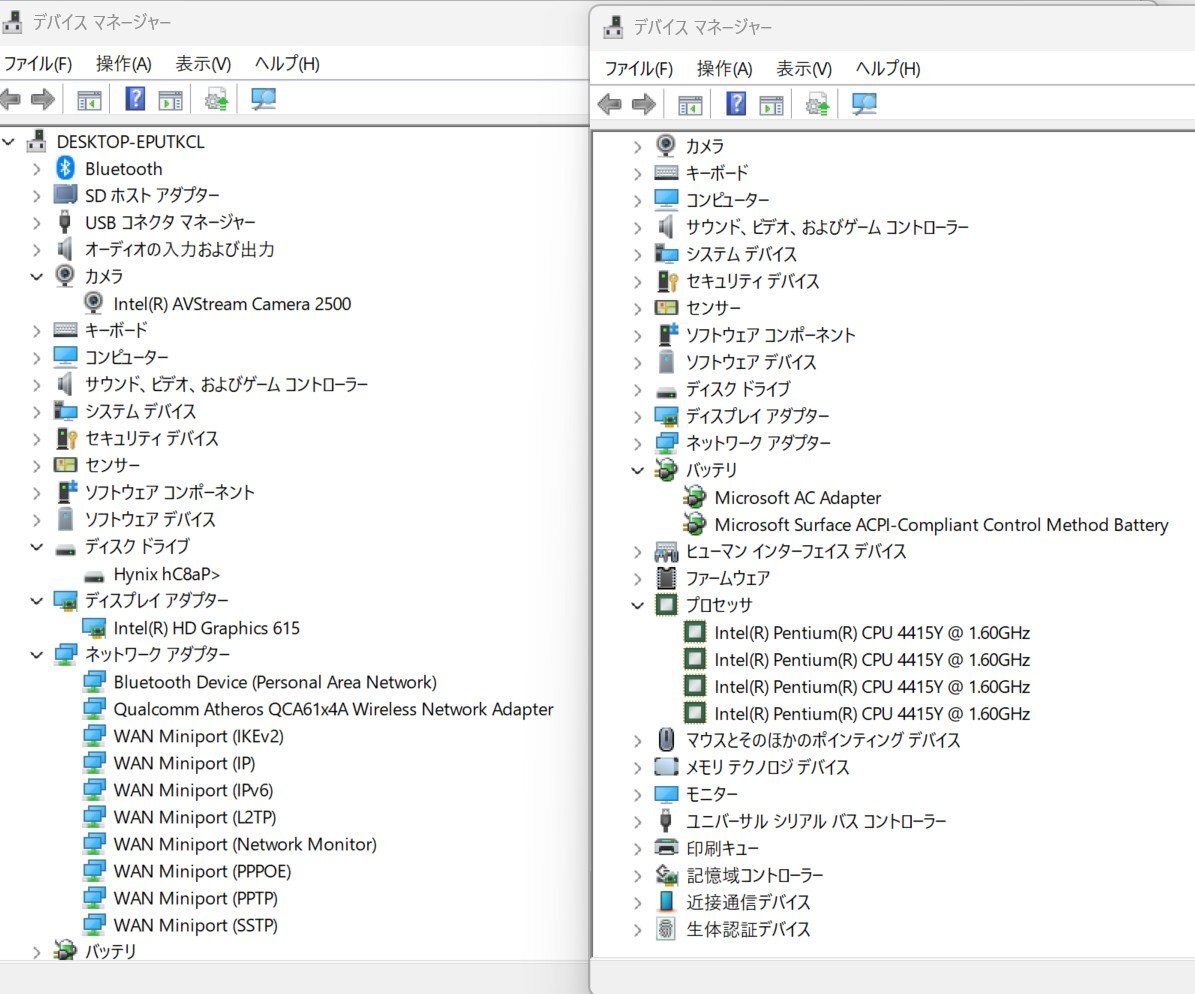Select the Qualcomm Atheros QCA61x4A Wireless Network Adapter
The width and height of the screenshot is (1195, 994).
coord(333,709)
